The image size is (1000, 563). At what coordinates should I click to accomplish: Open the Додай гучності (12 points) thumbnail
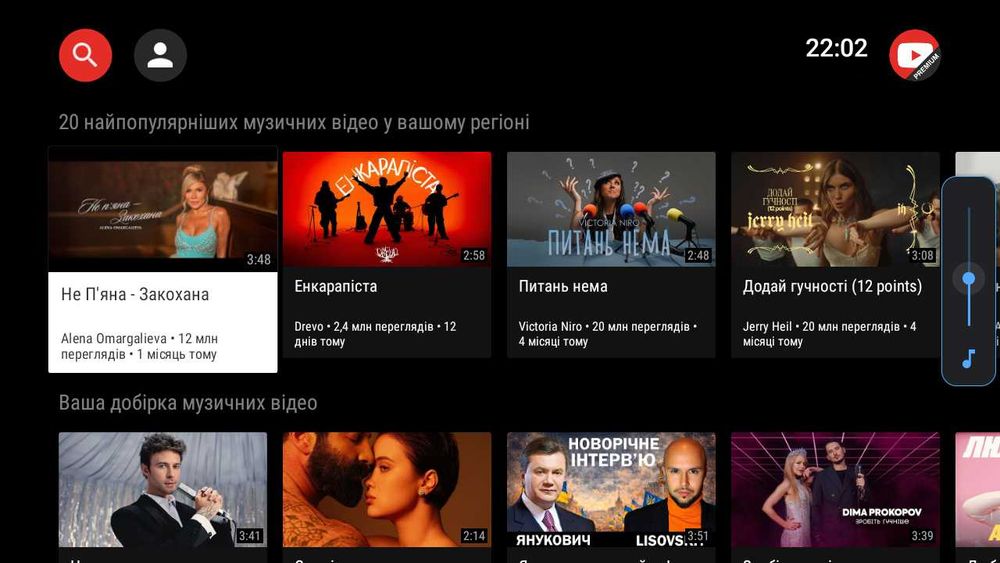tap(835, 209)
